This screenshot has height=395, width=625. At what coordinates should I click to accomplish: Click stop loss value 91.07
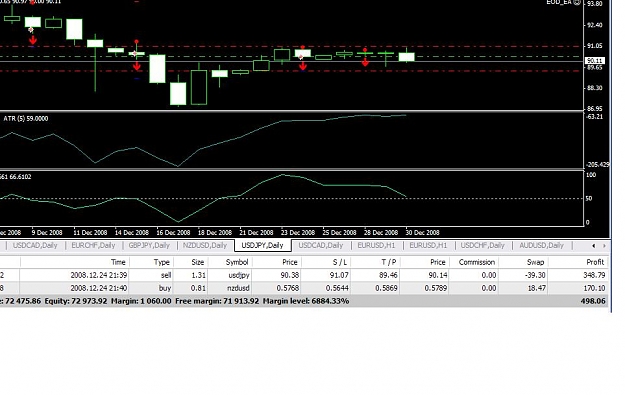(339, 275)
